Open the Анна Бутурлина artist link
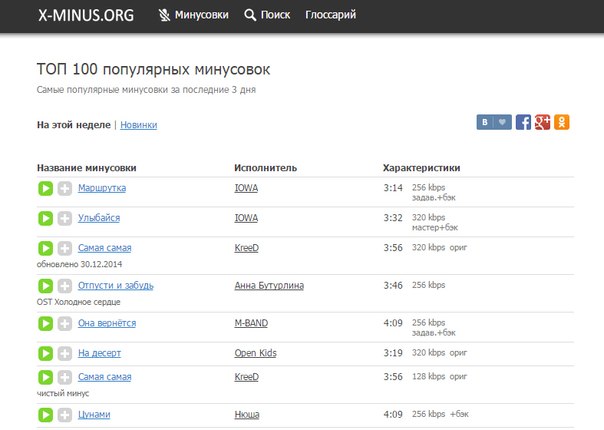The image size is (604, 430). point(269,286)
